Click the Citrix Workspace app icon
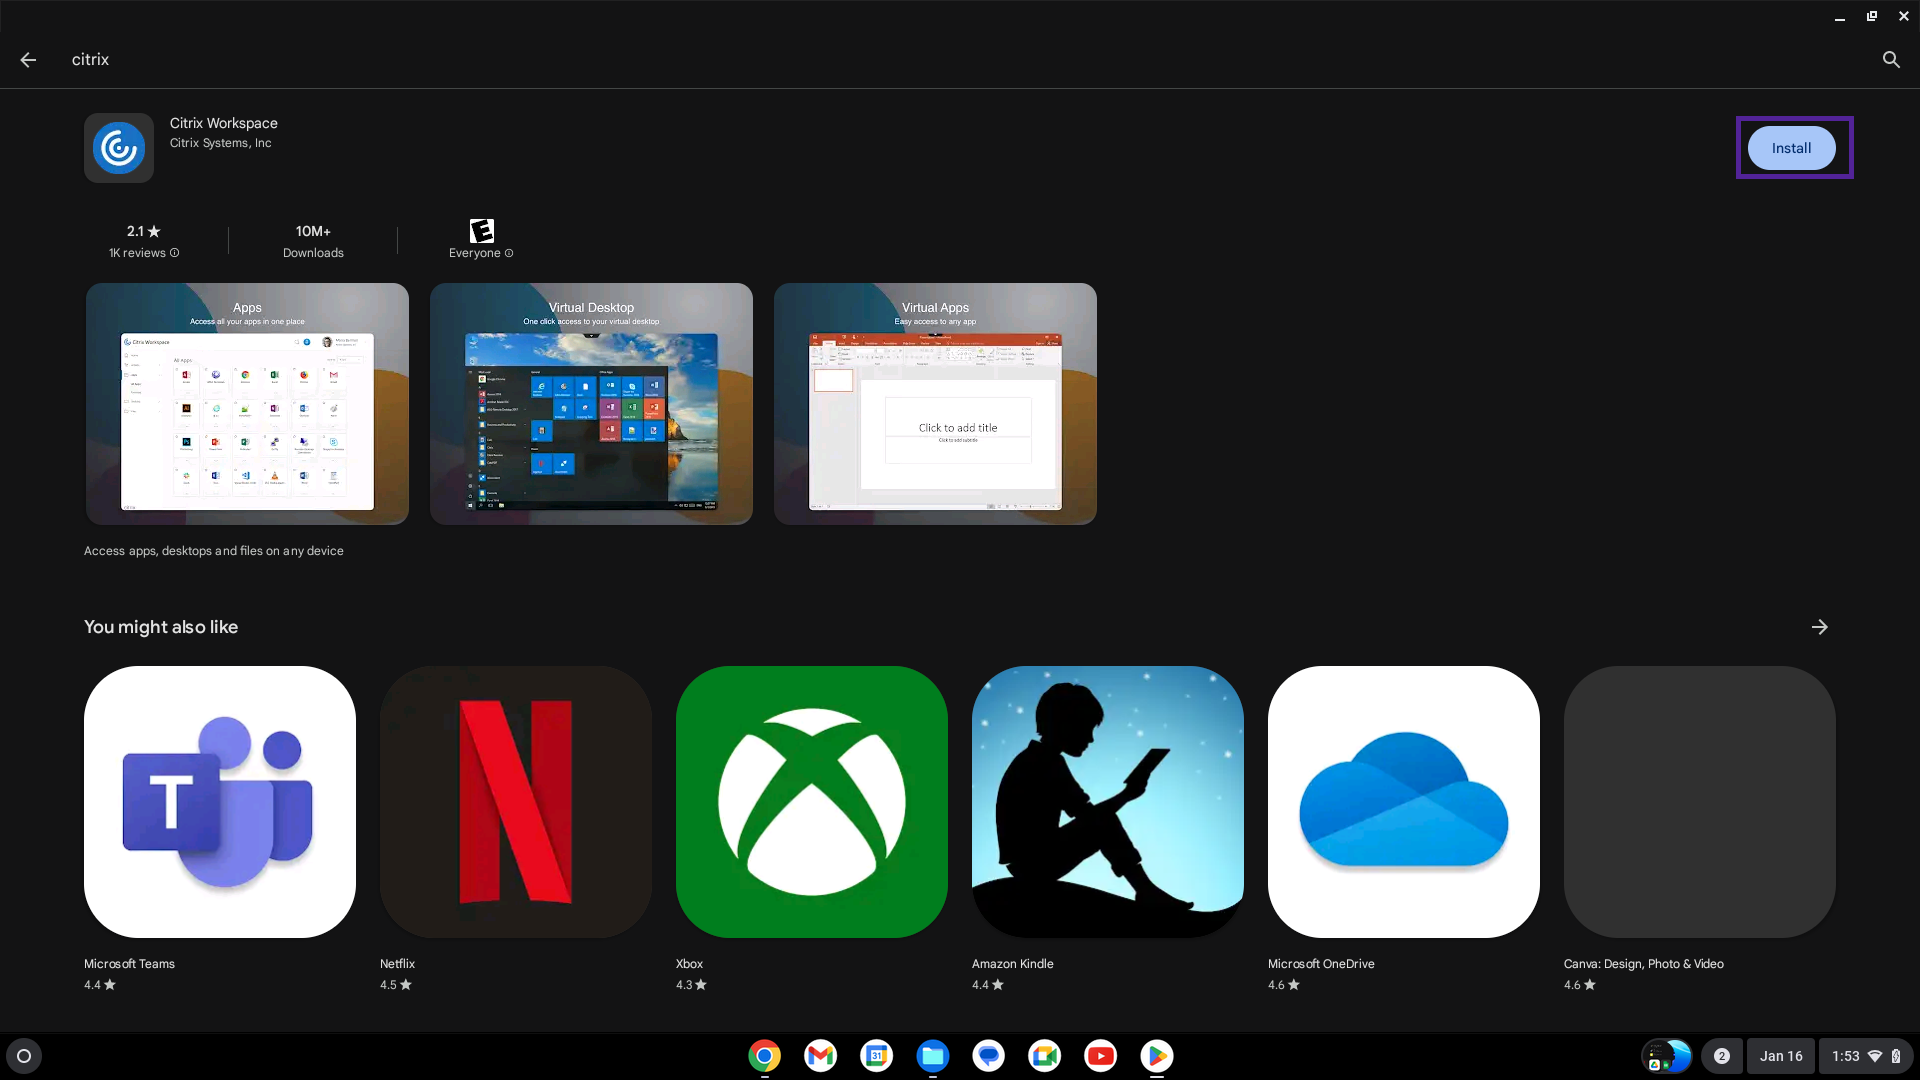 pos(119,148)
